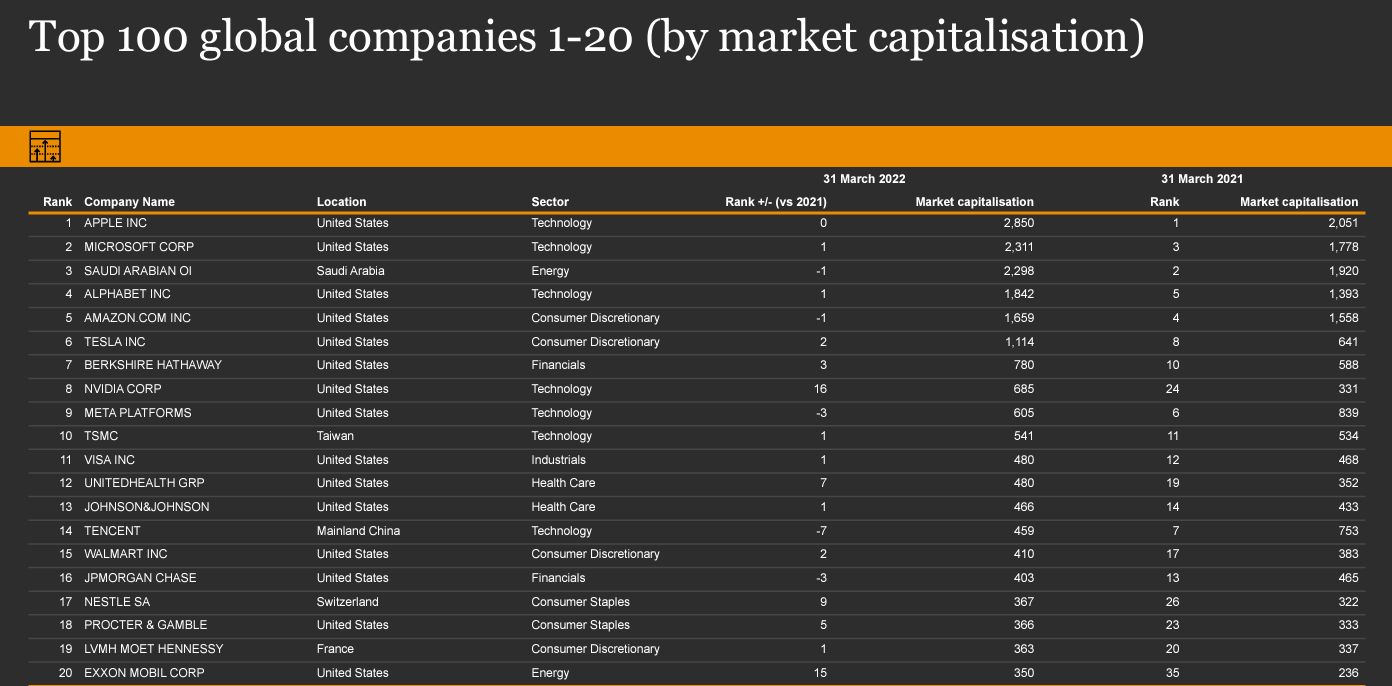1392x686 pixels.
Task: Click the Sector column header
Action: tap(550, 202)
